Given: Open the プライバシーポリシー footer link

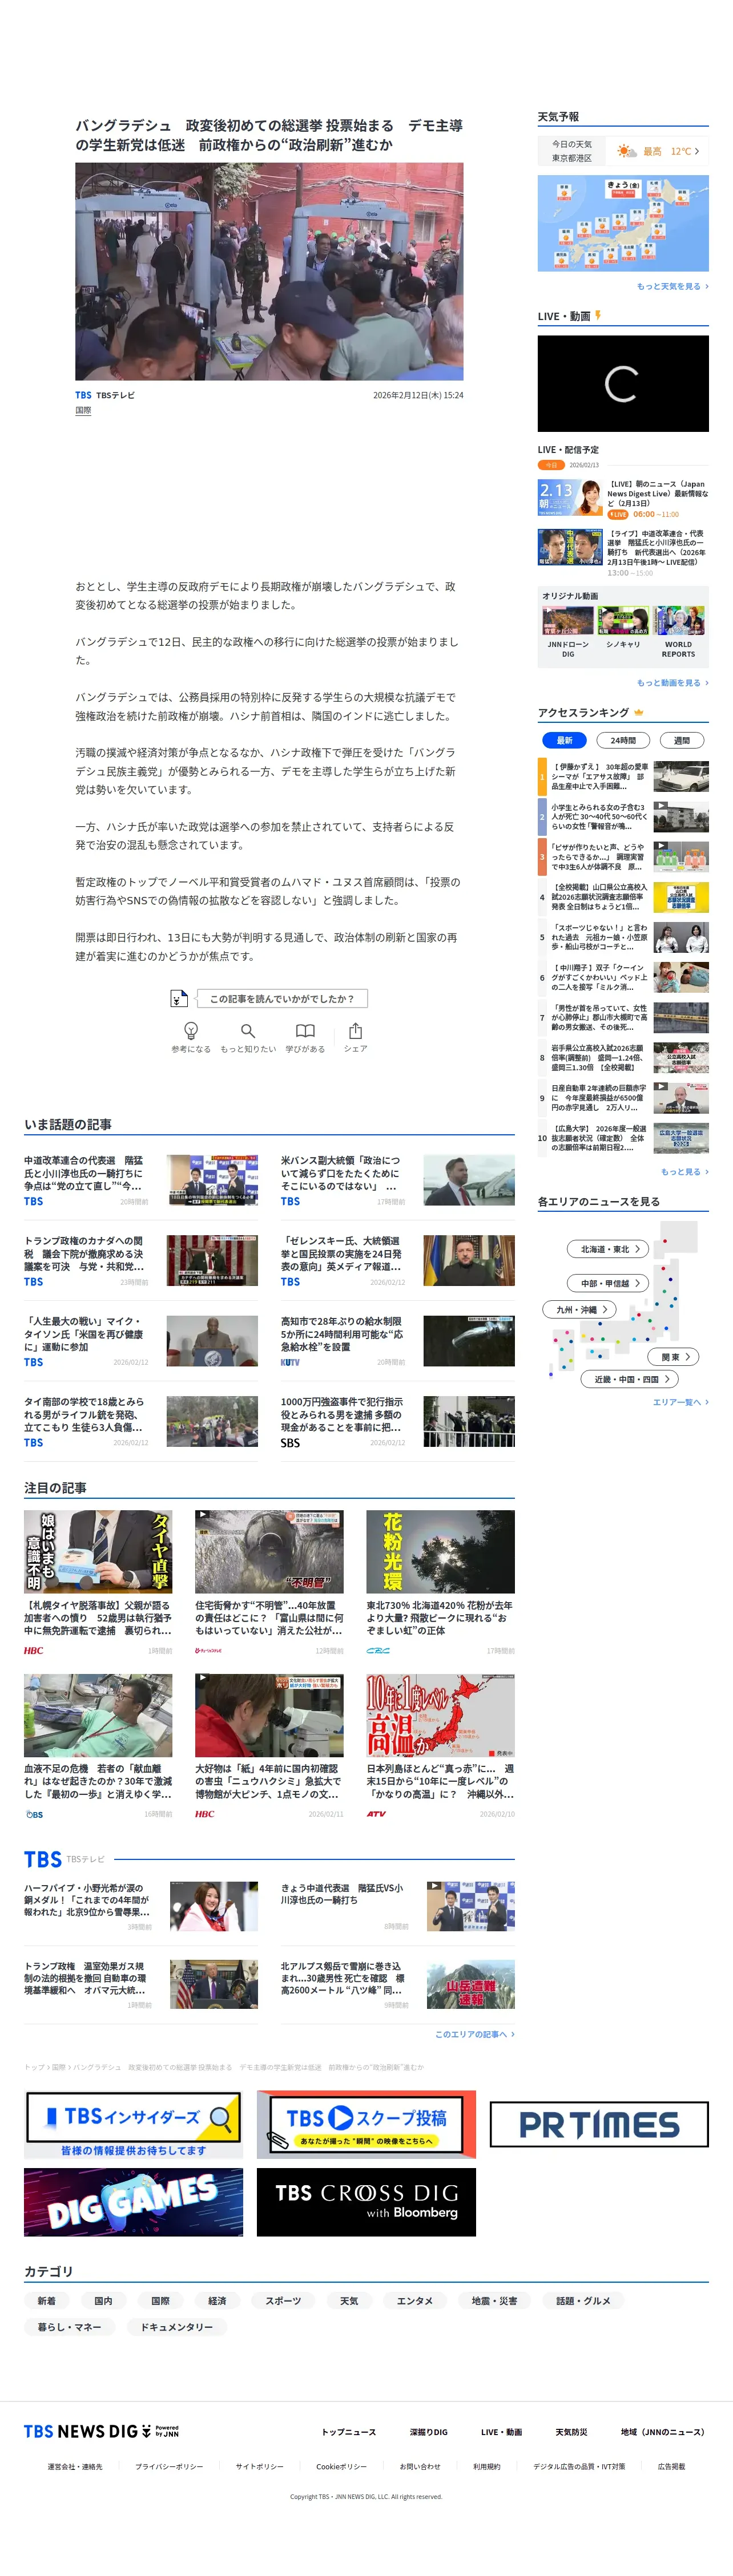Looking at the screenshot, I should (169, 2467).
